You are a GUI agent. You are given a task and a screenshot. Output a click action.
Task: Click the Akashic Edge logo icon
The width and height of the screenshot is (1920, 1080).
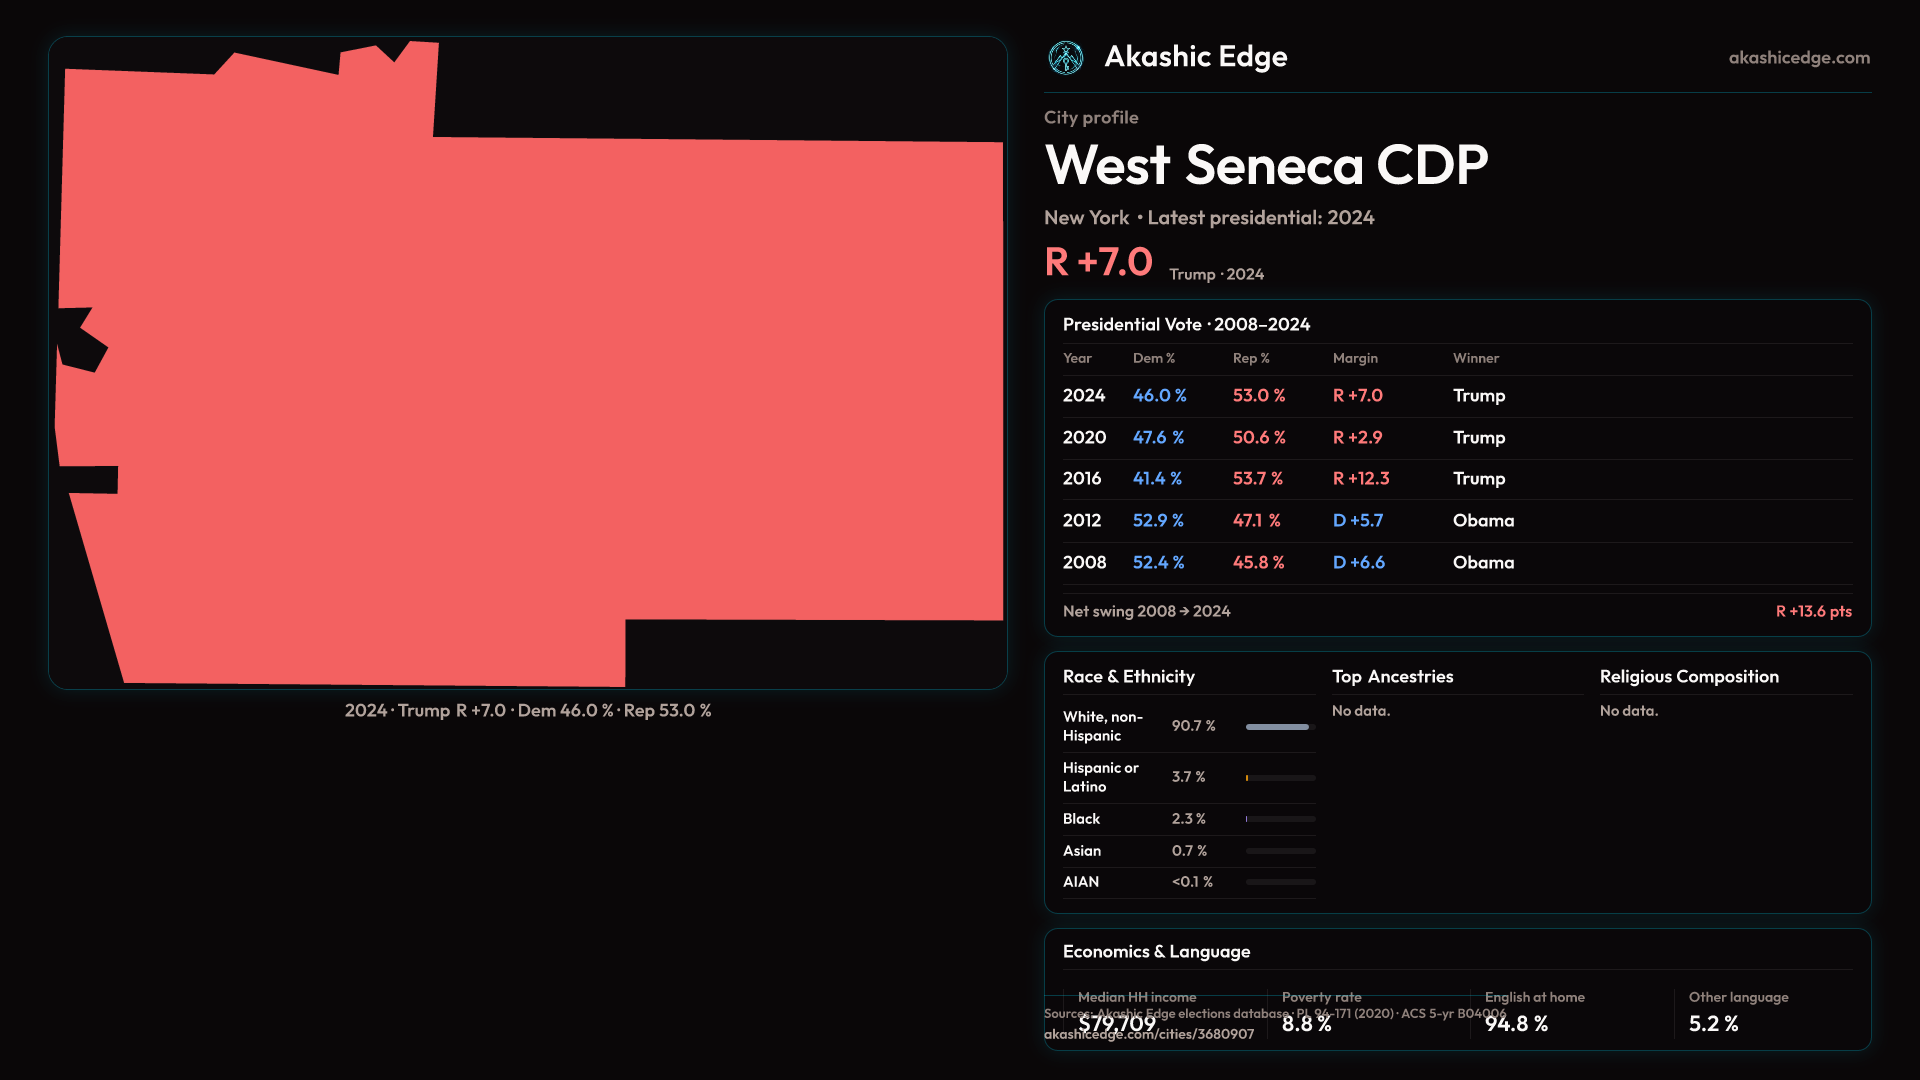(x=1065, y=58)
